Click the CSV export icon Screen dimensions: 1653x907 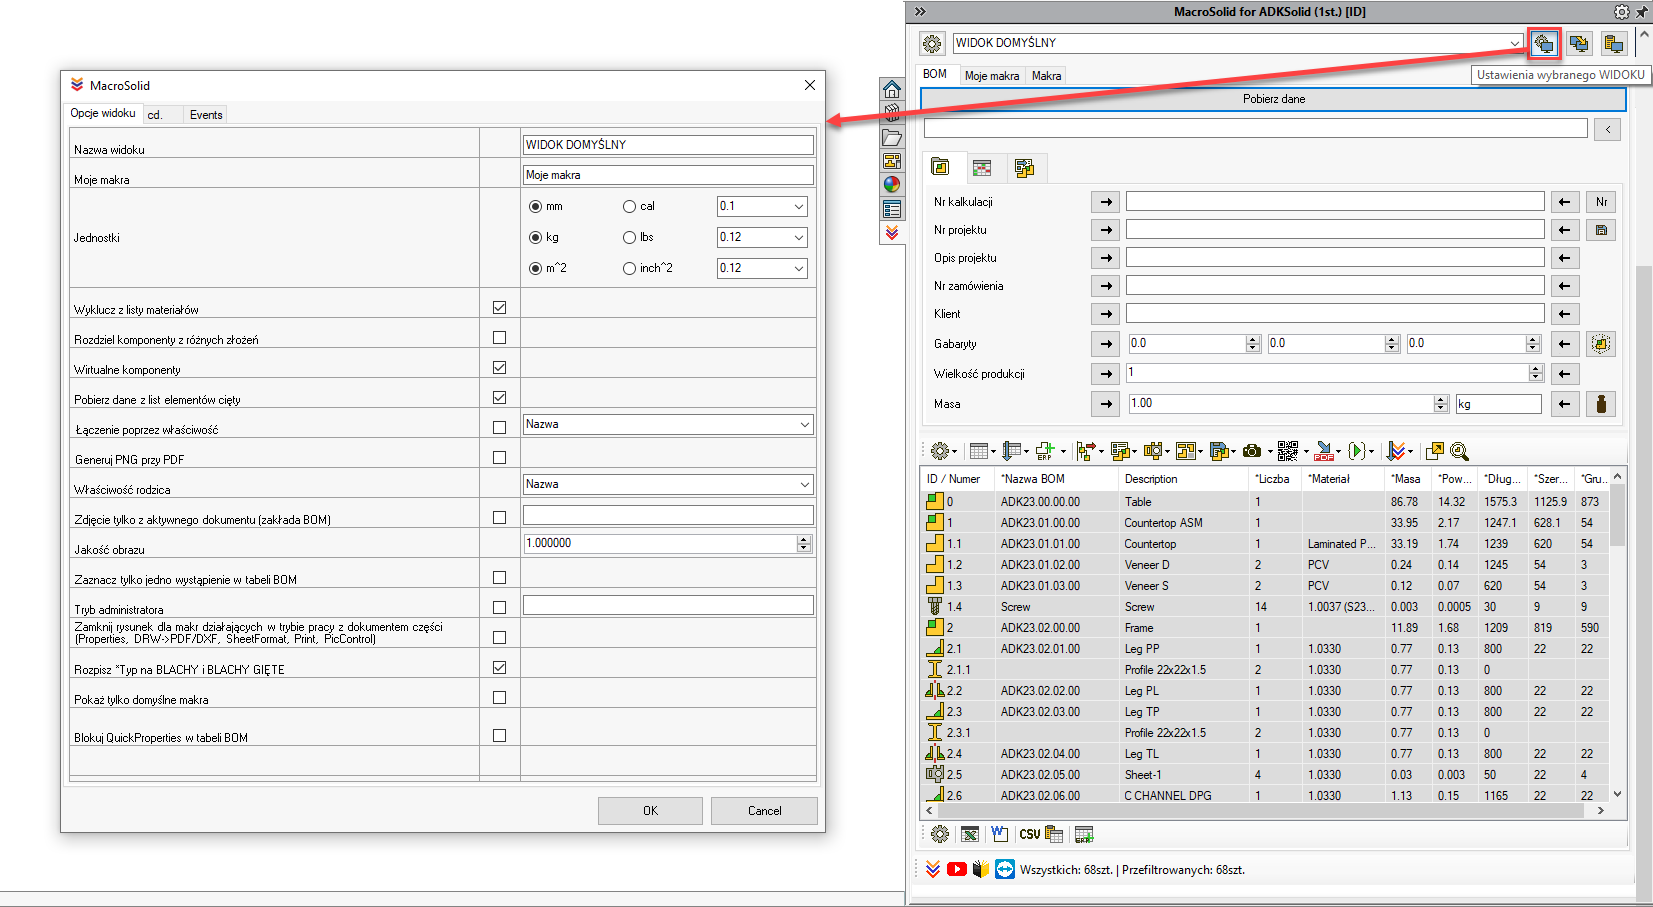pos(1030,834)
